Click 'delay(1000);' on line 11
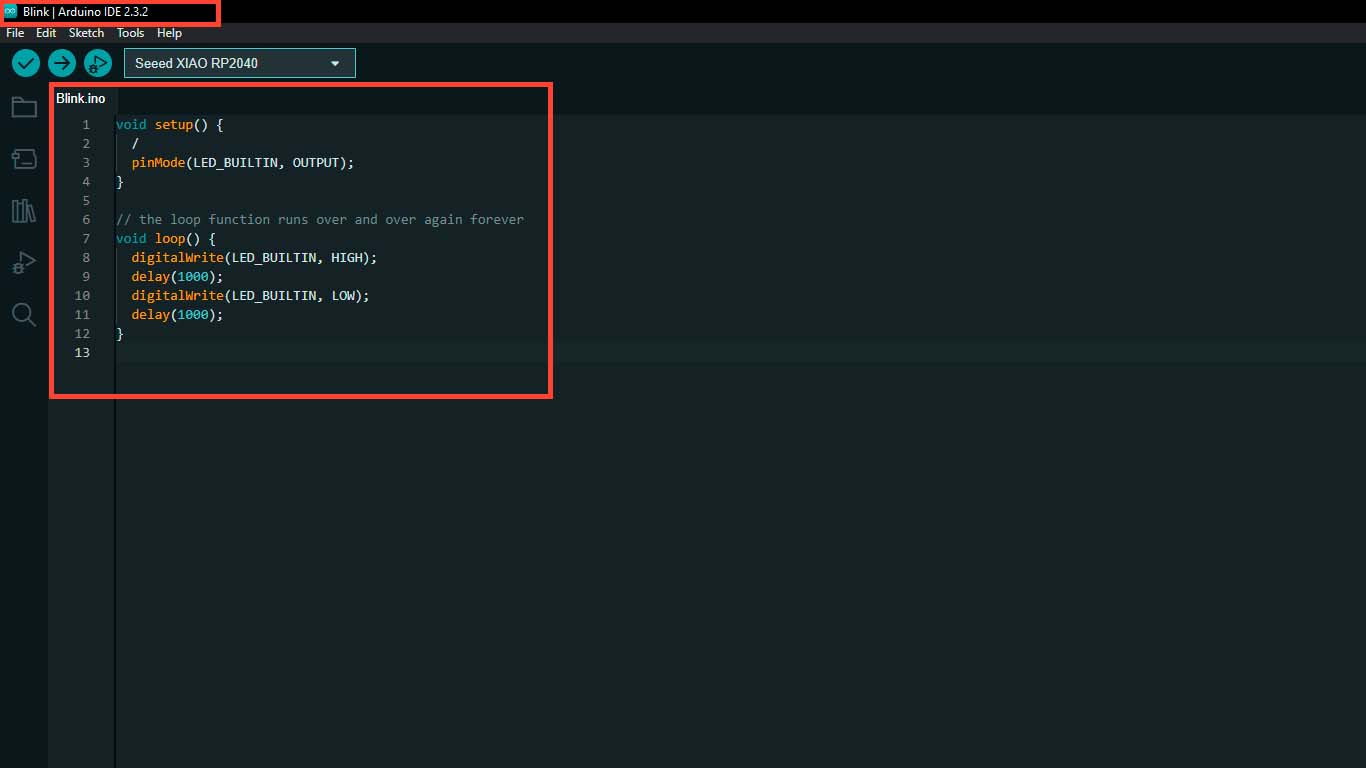1366x768 pixels. pyautogui.click(x=178, y=315)
